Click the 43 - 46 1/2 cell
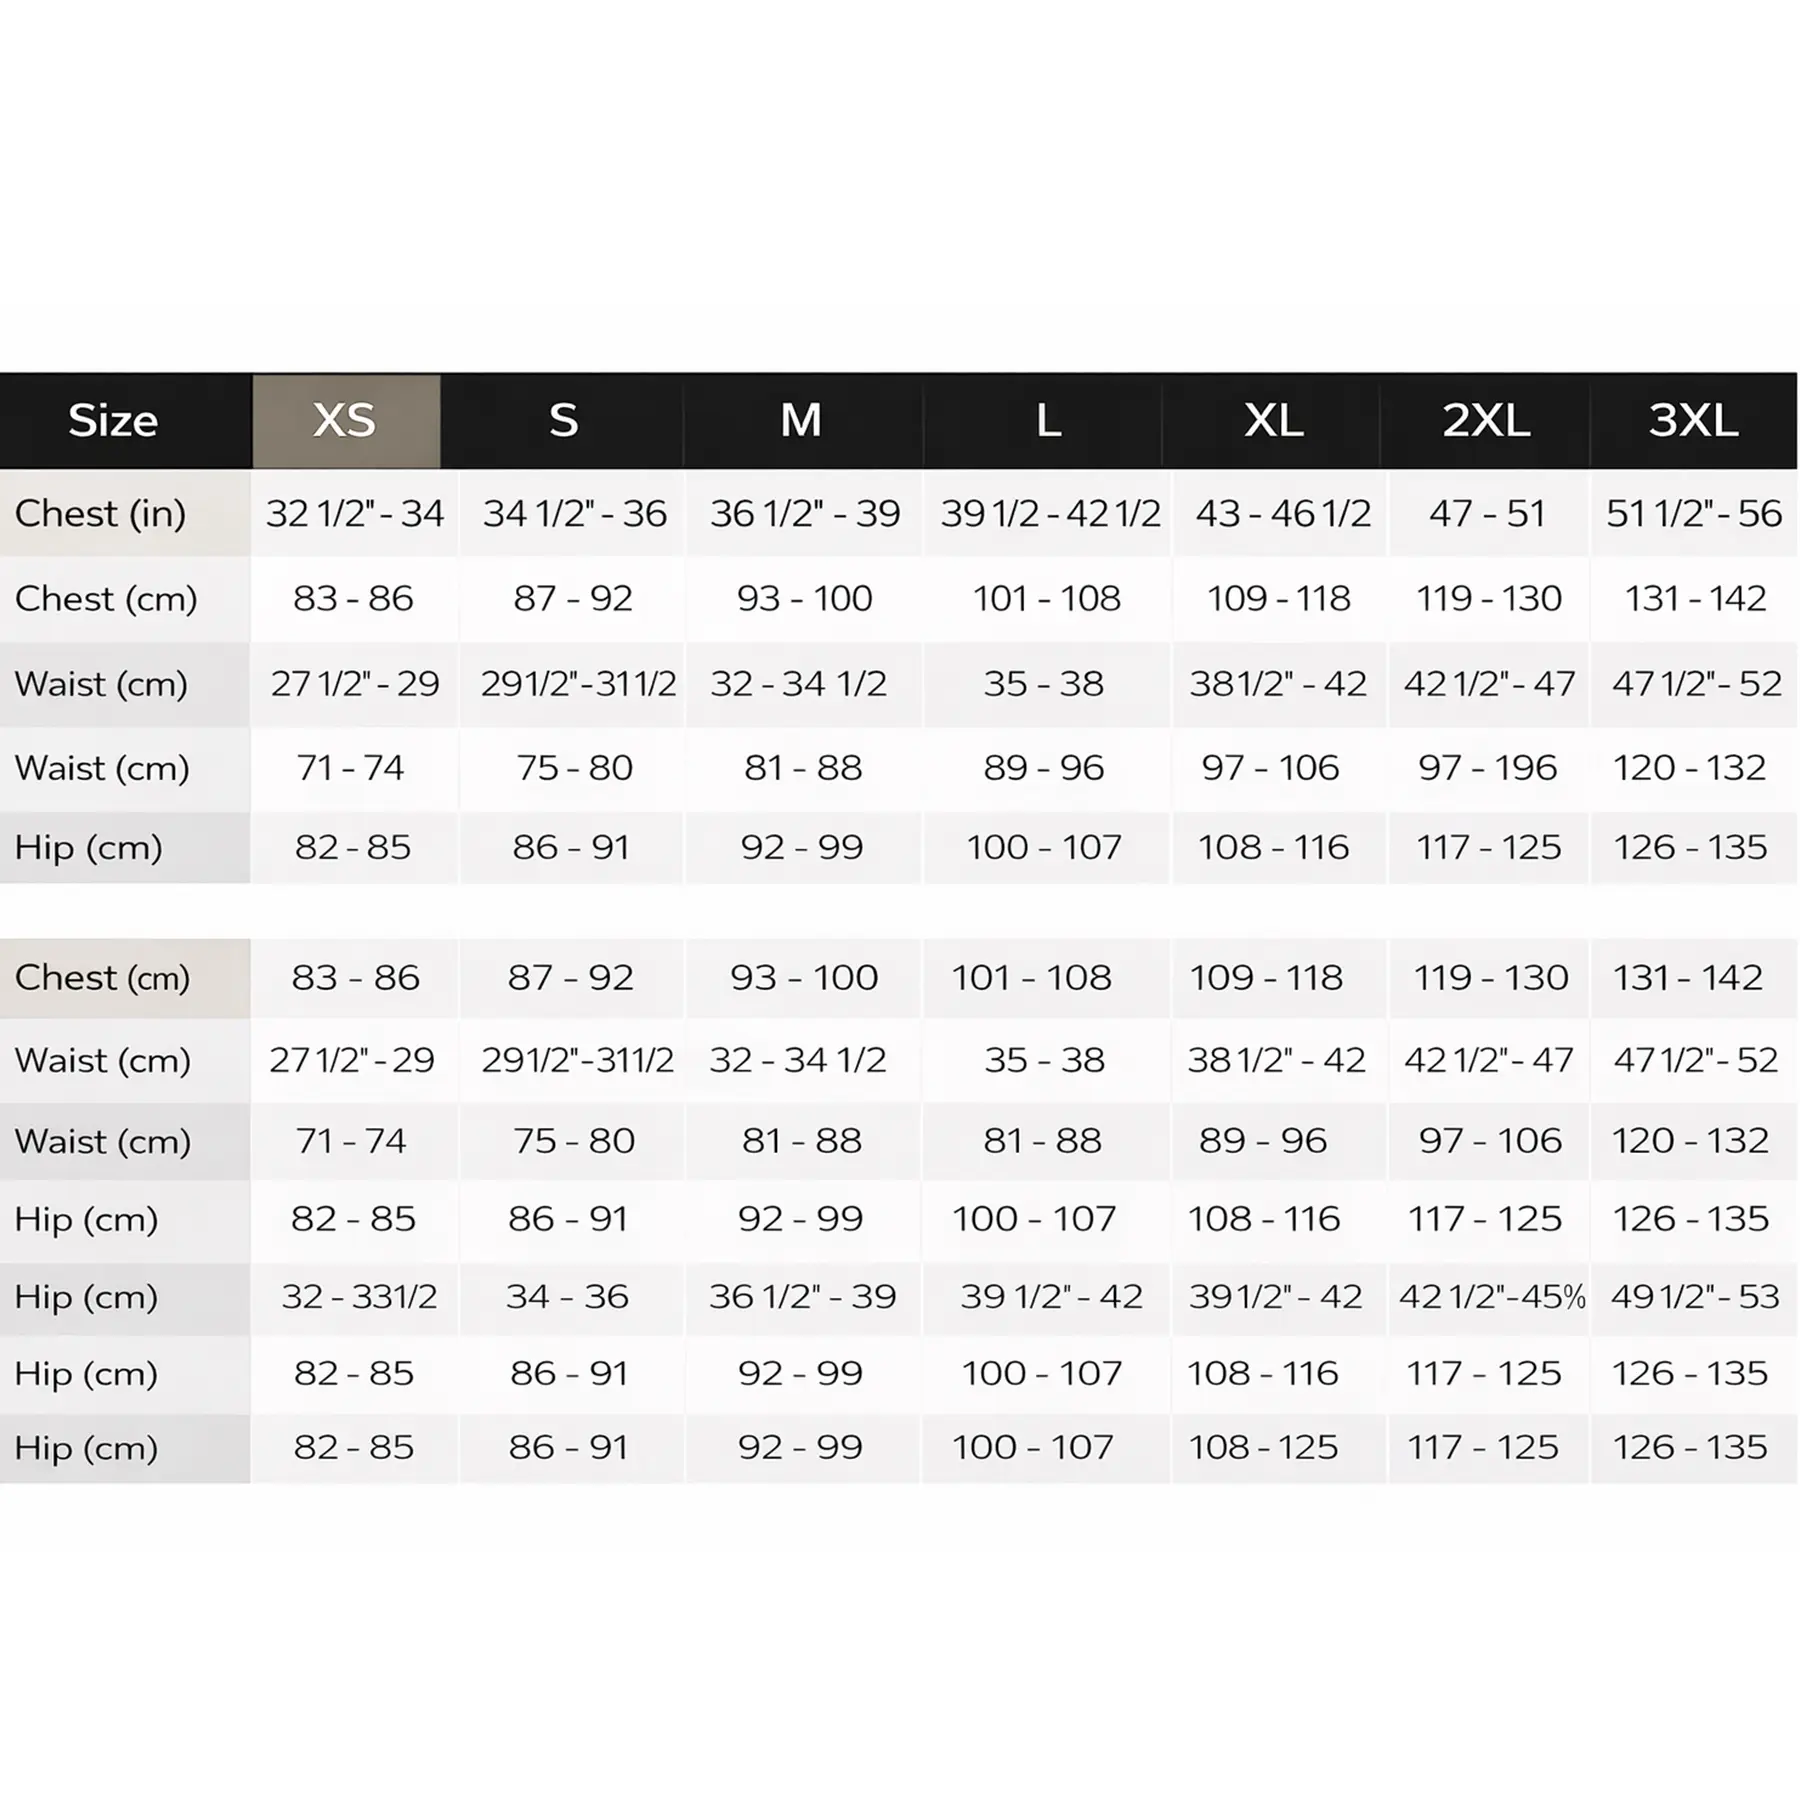The image size is (1800, 1800). coord(1283,514)
